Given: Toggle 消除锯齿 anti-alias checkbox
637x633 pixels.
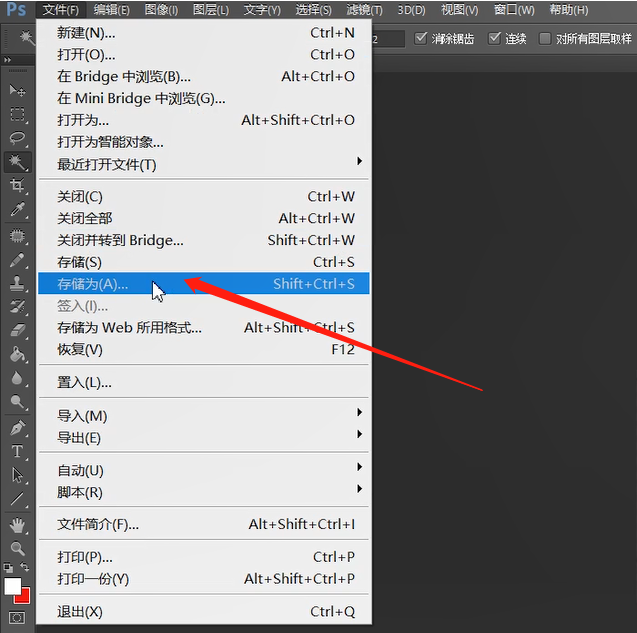Looking at the screenshot, I should click(421, 39).
